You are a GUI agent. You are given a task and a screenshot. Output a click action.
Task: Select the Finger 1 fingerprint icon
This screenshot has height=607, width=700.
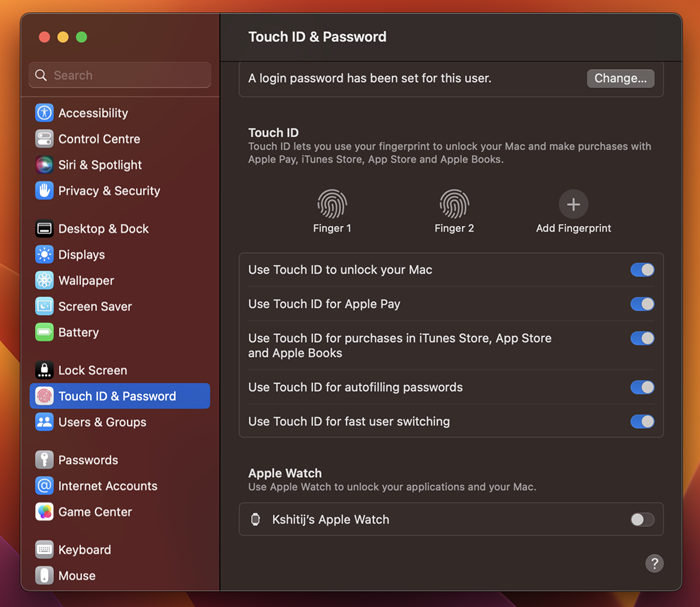332,204
